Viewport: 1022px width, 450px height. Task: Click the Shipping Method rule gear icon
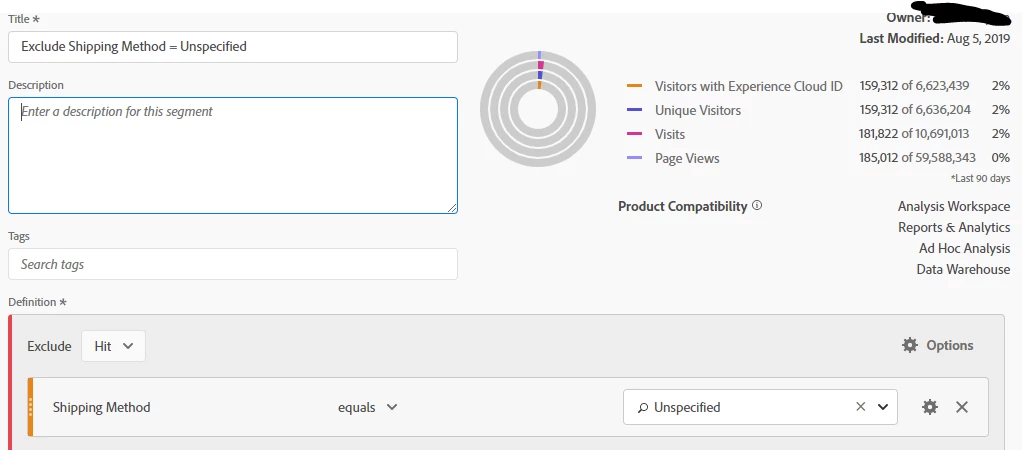(930, 407)
